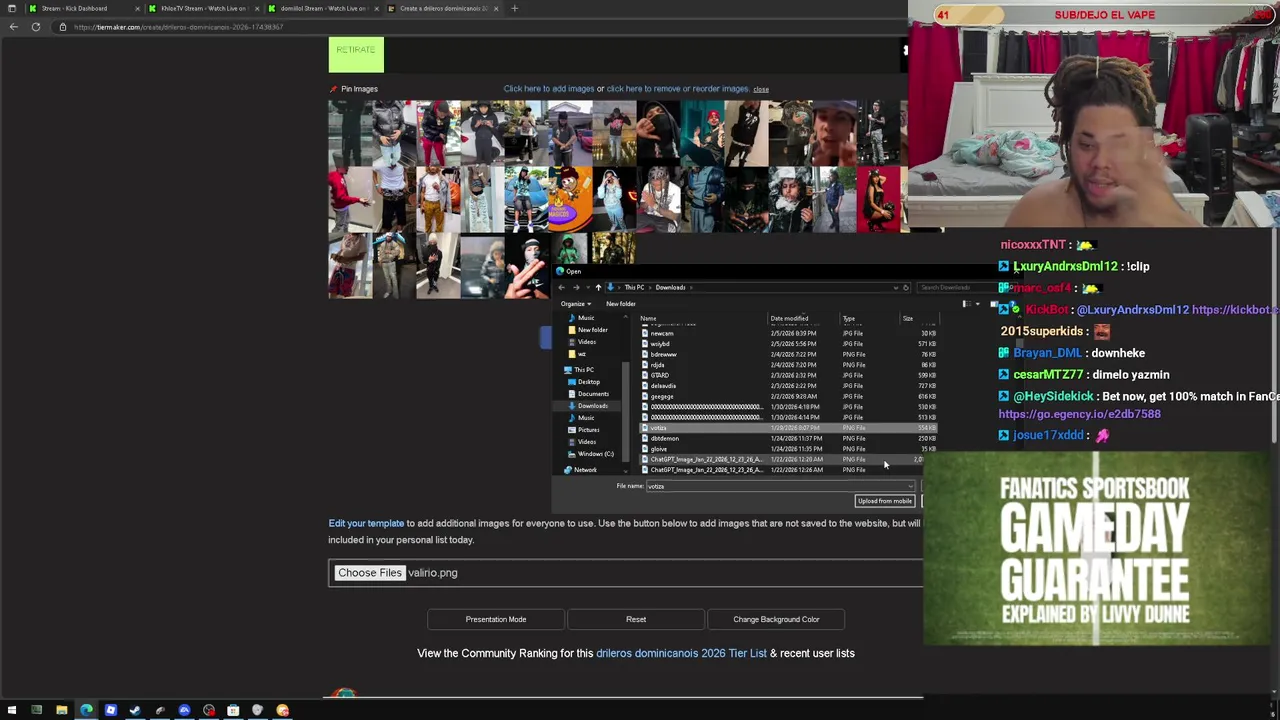Sort files by Name column

[x=648, y=318]
